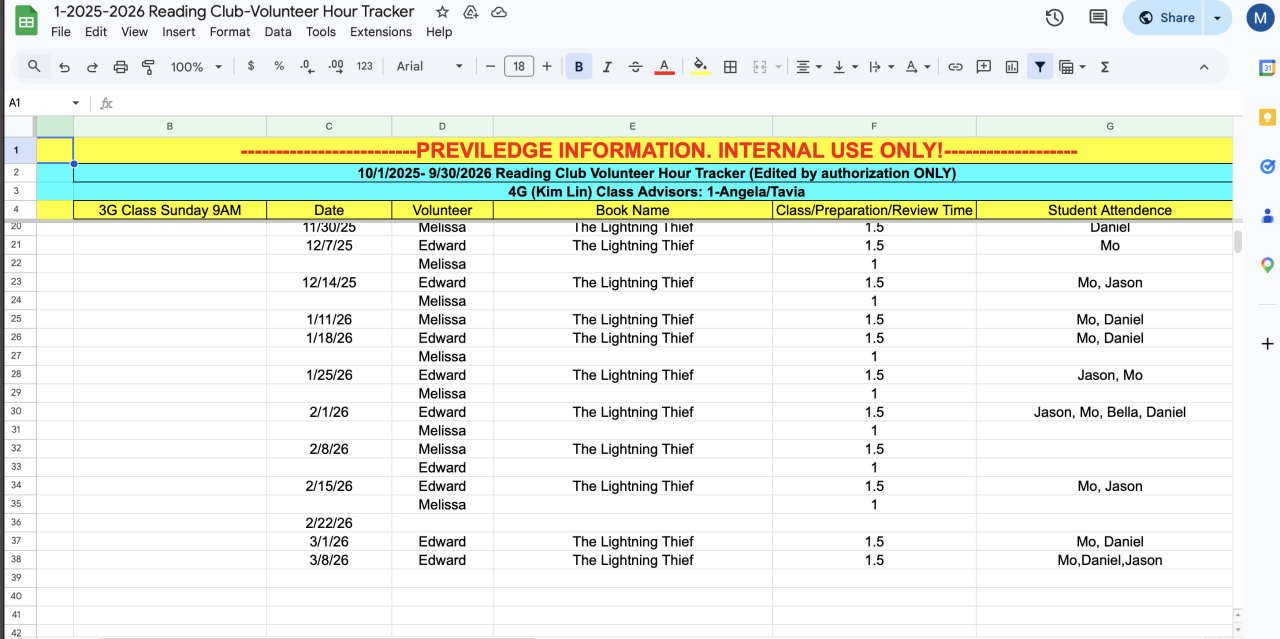
Task: Open the text color picker
Action: click(664, 67)
